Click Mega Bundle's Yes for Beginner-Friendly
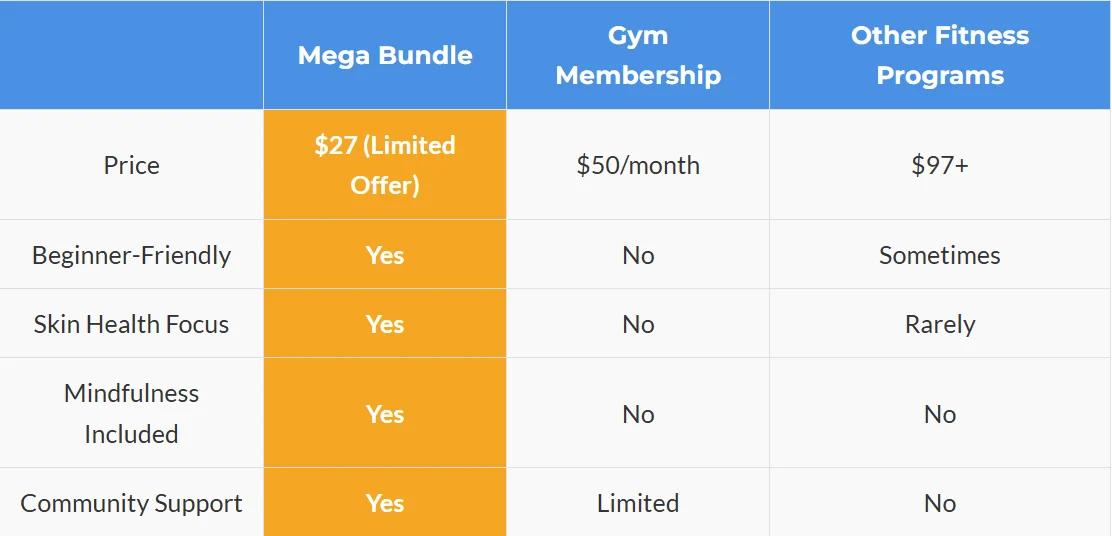Image resolution: width=1112 pixels, height=536 pixels. 385,255
